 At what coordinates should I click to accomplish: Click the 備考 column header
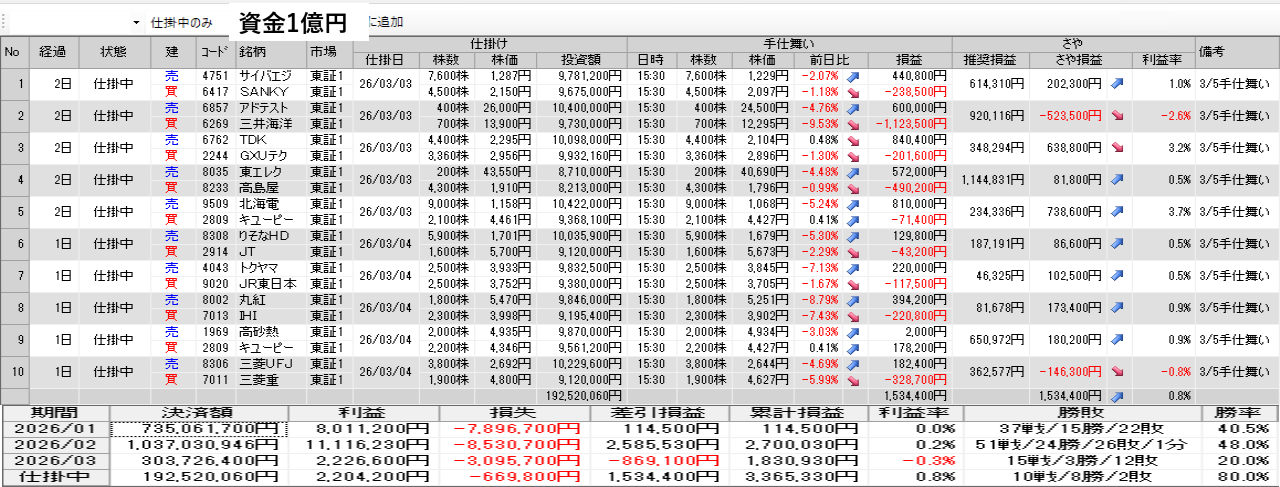(1236, 51)
